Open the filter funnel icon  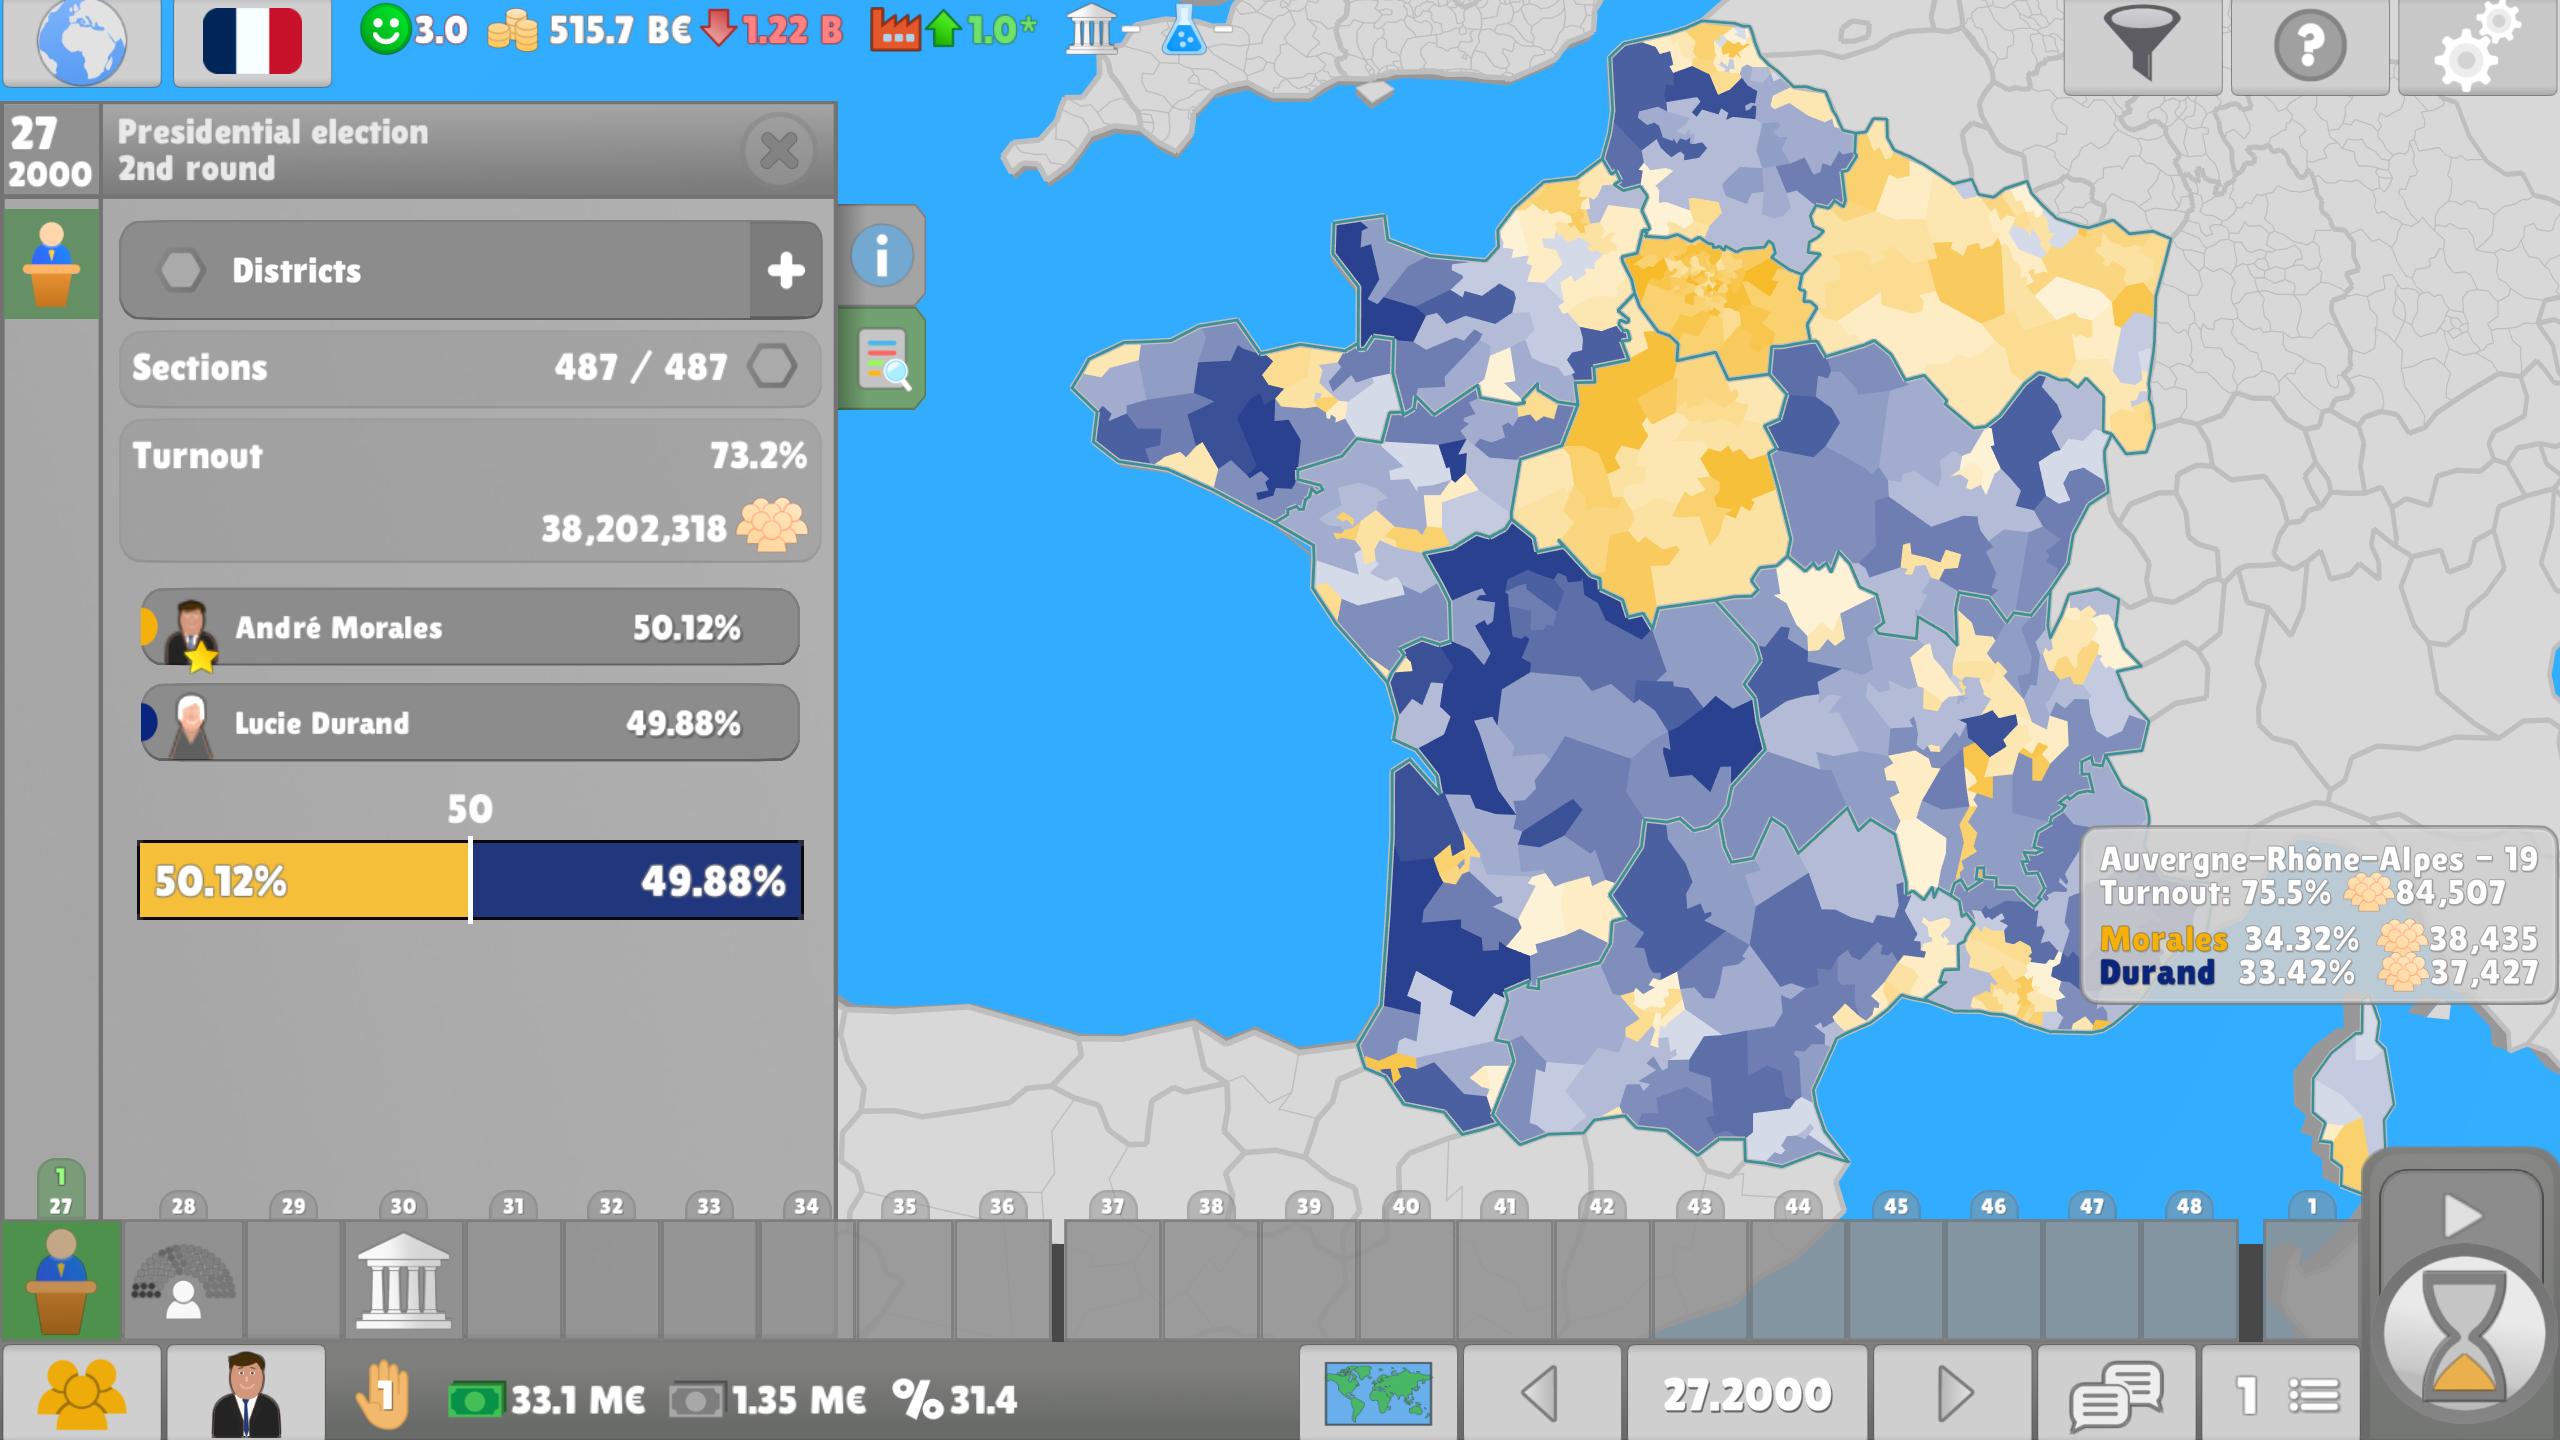tap(2142, 46)
